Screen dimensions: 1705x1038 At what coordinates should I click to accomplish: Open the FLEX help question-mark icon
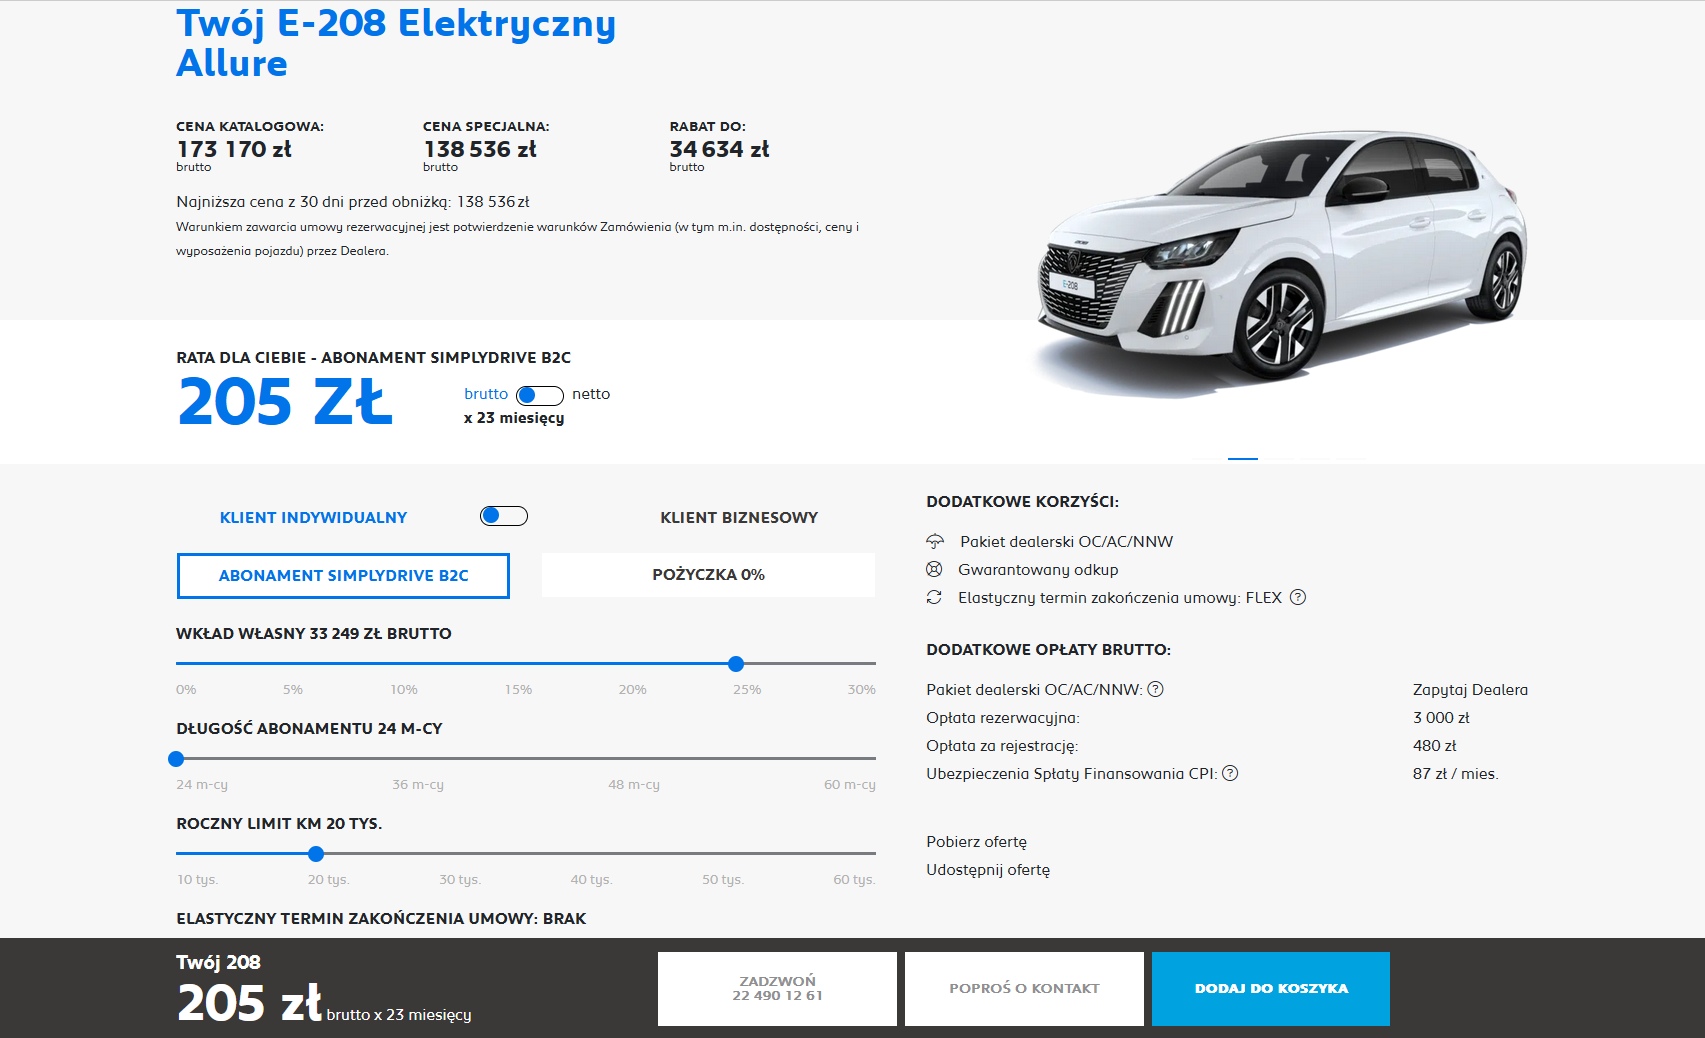pos(1298,598)
